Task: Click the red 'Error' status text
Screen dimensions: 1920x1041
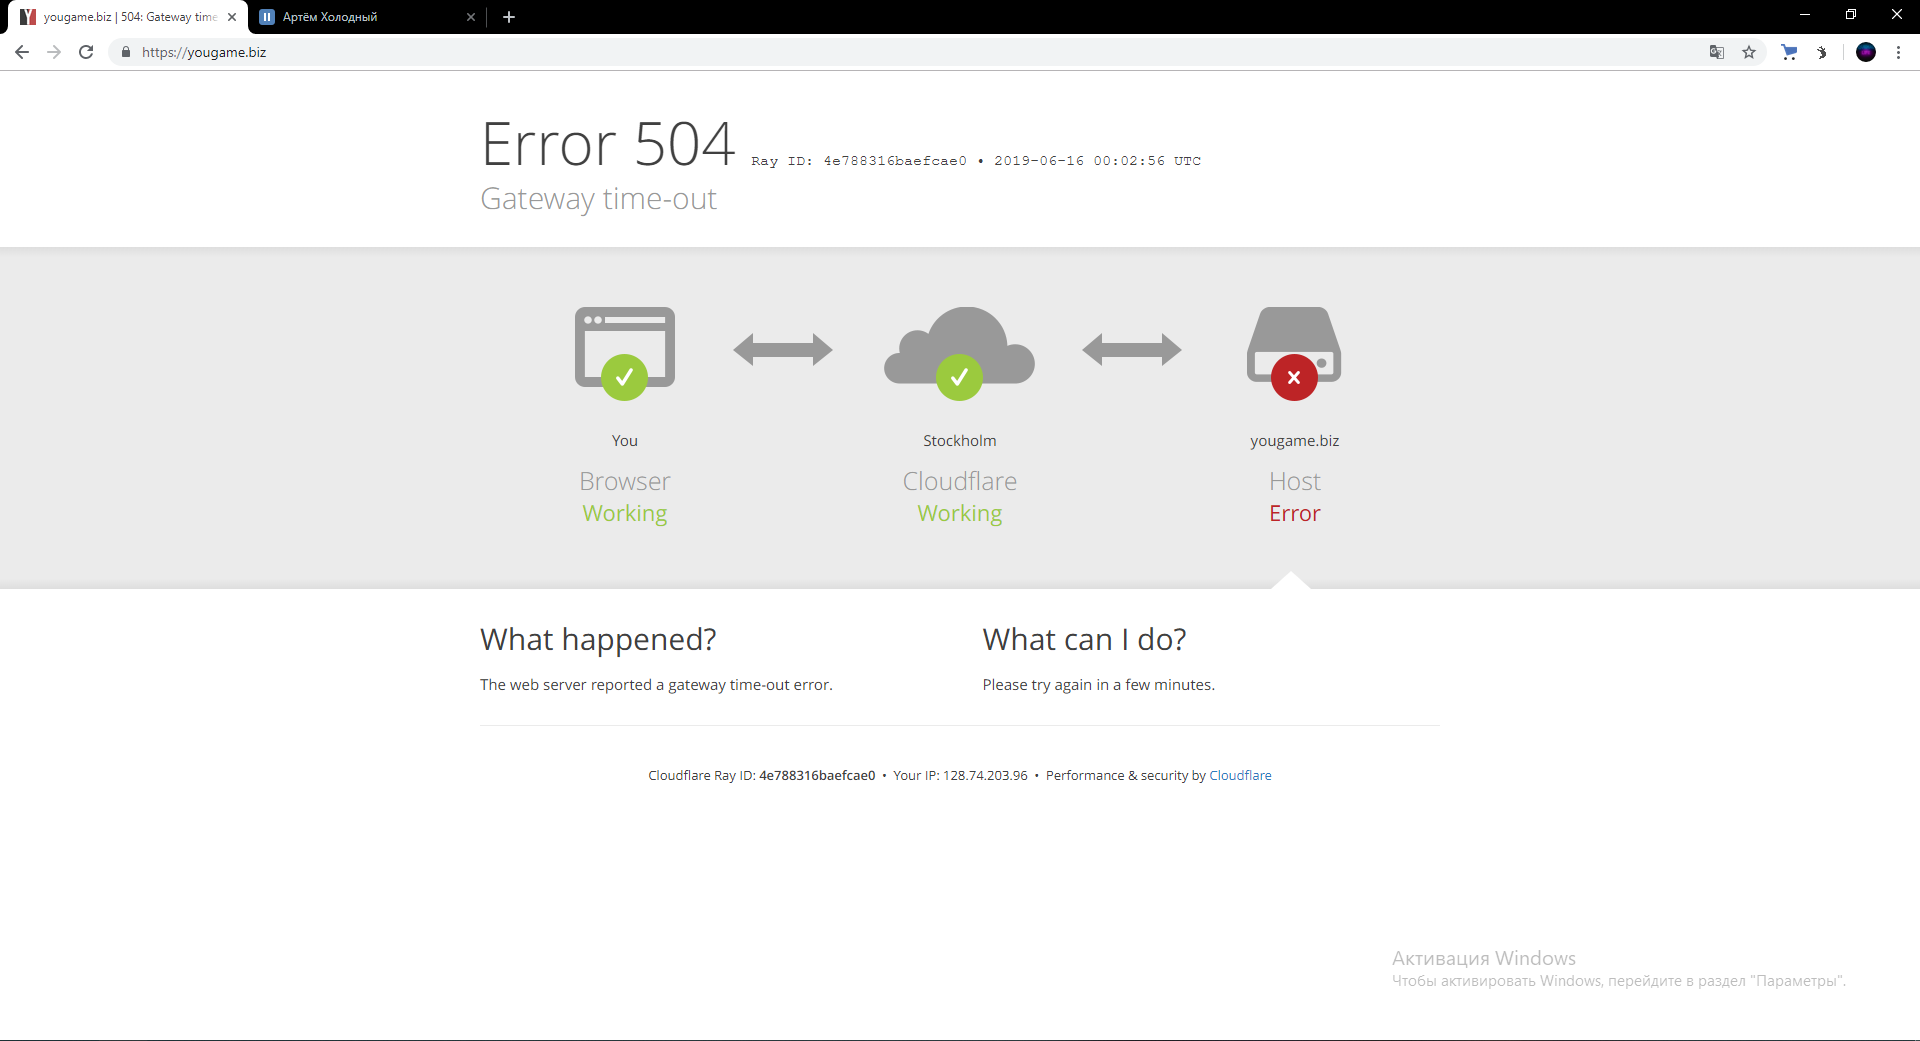Action: (x=1294, y=513)
